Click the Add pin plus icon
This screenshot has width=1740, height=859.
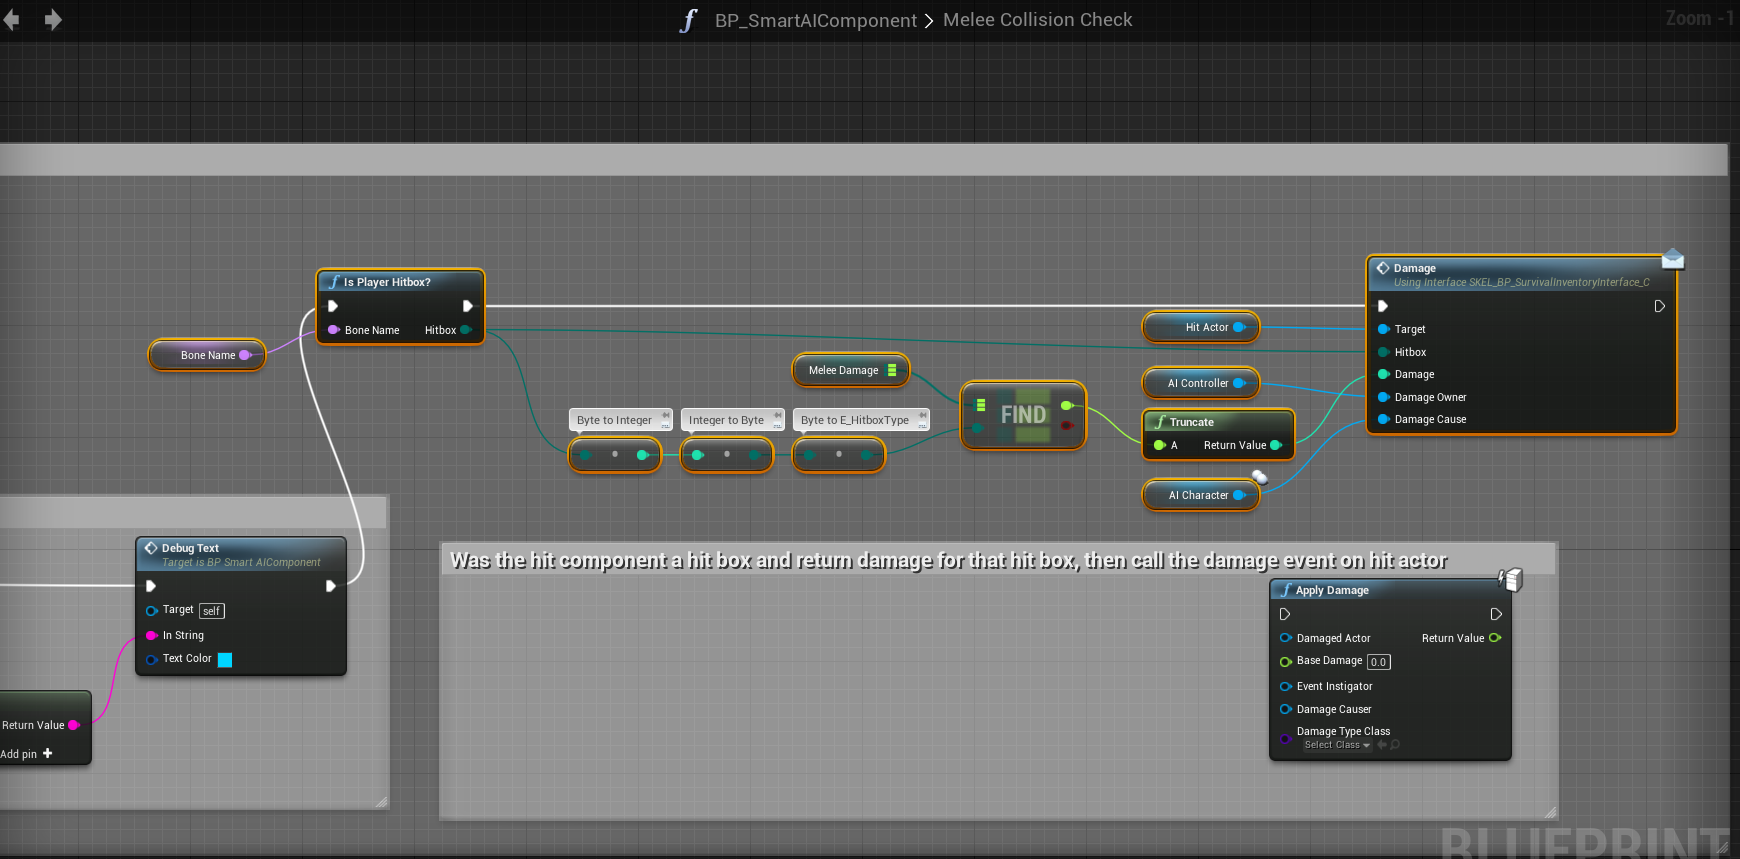point(47,753)
